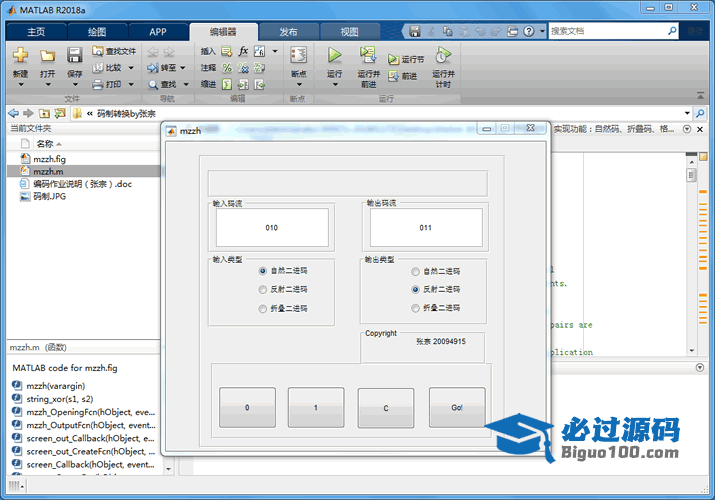Click the Go! button in mzzh

coord(457,407)
